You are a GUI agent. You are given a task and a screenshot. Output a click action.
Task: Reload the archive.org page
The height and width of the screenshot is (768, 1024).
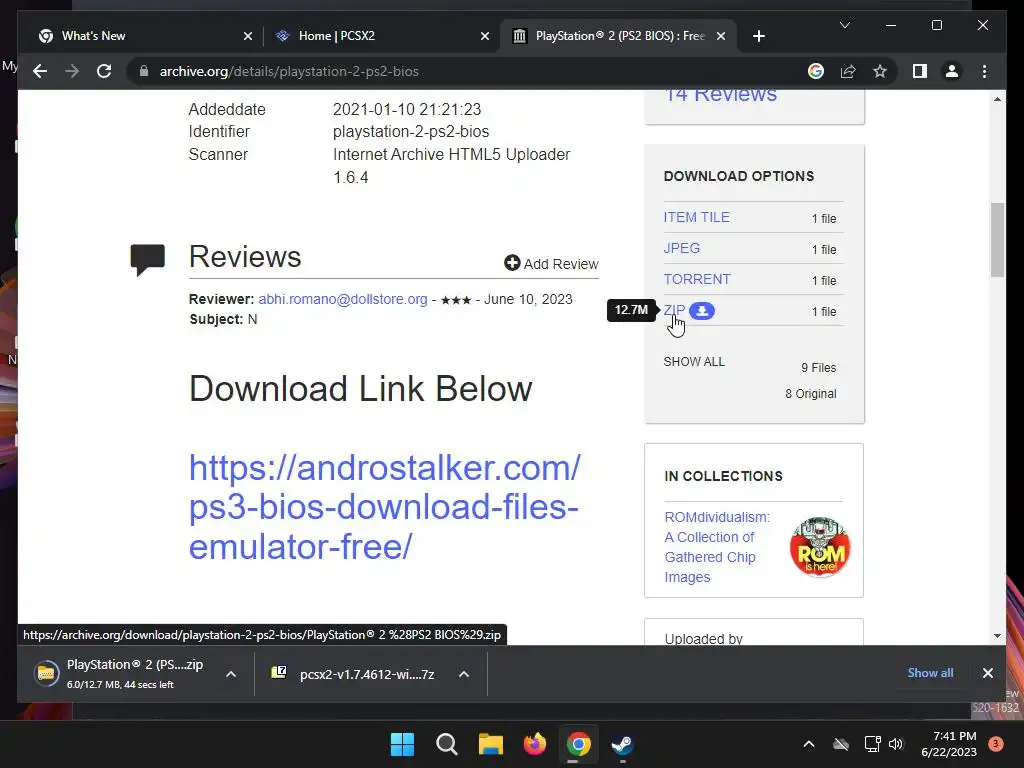pos(104,71)
